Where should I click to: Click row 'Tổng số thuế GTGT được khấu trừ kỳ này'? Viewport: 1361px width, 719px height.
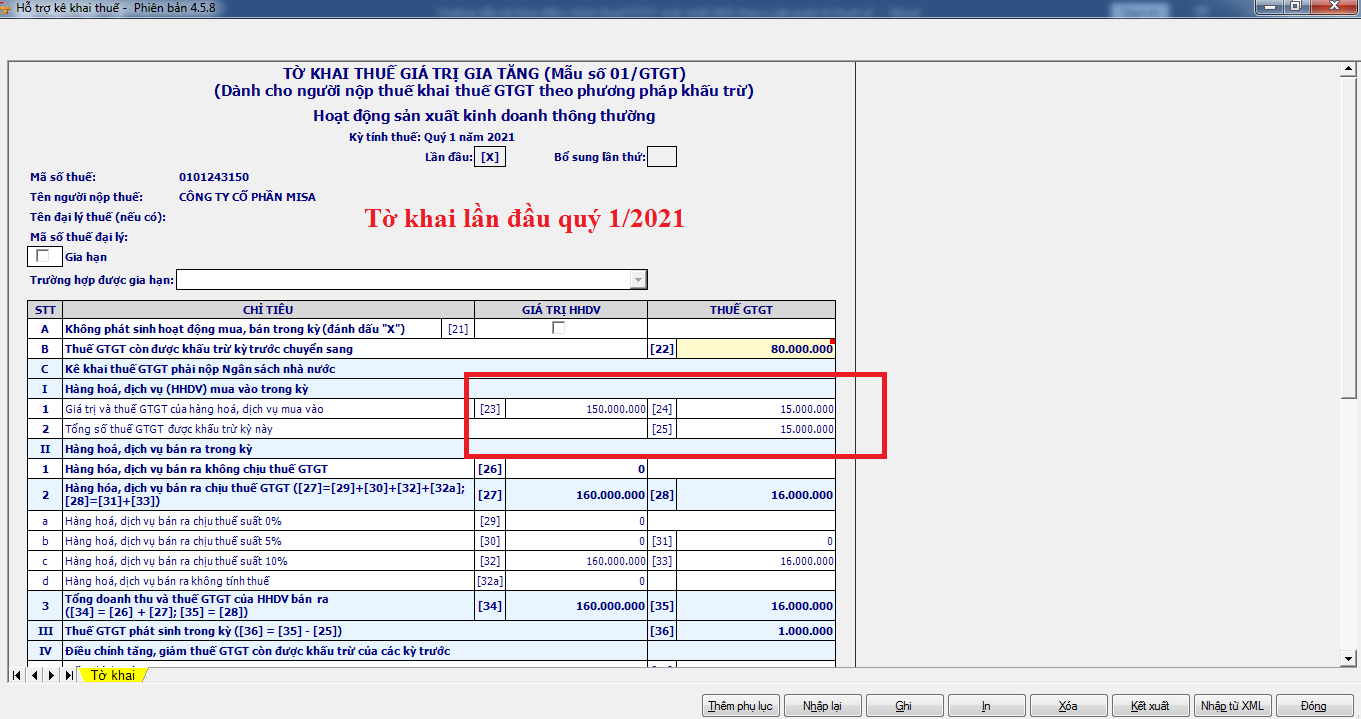click(432, 429)
